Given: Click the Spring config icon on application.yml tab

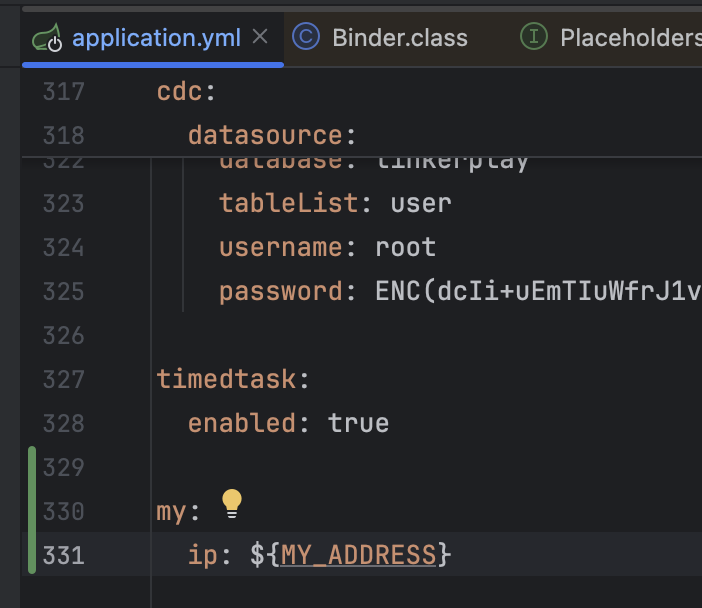Looking at the screenshot, I should tap(47, 39).
